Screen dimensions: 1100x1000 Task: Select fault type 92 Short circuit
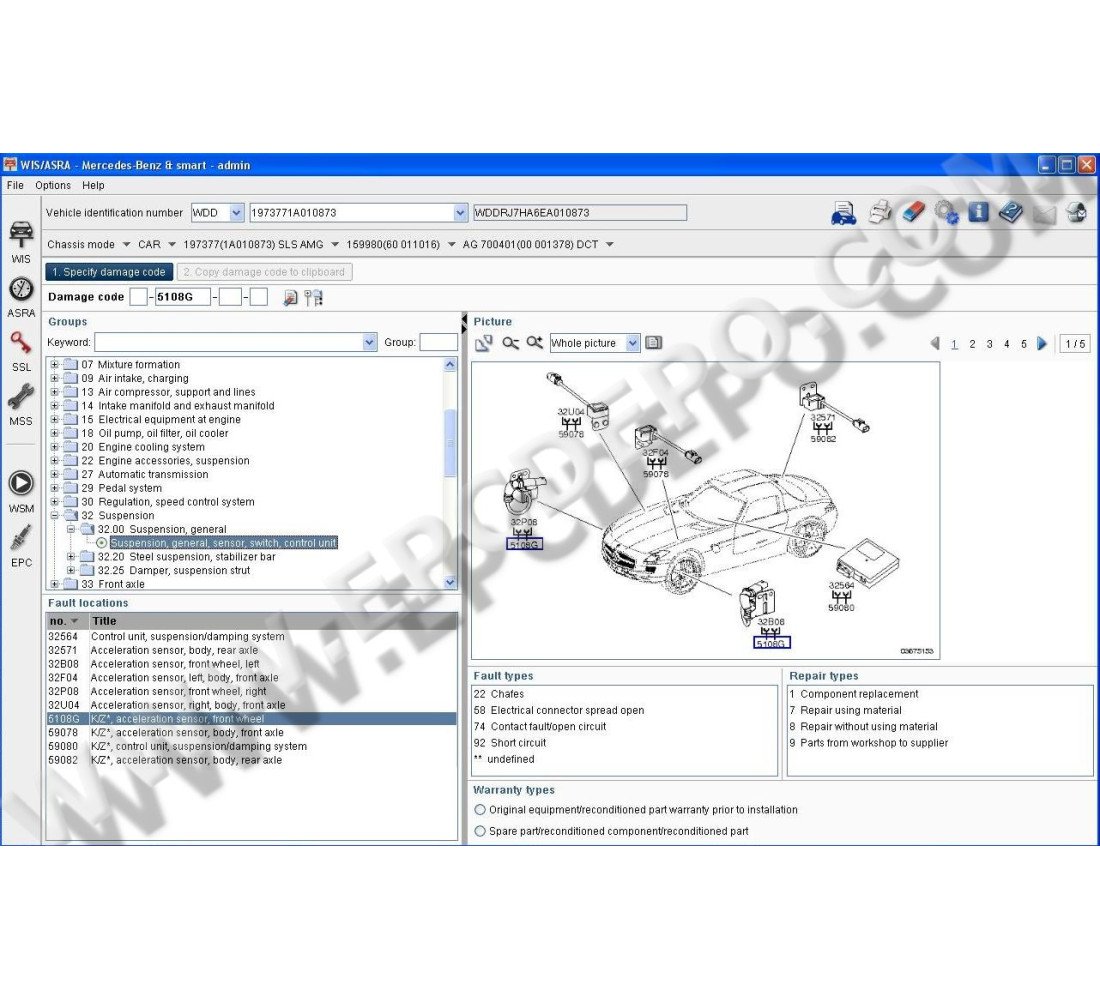point(510,742)
